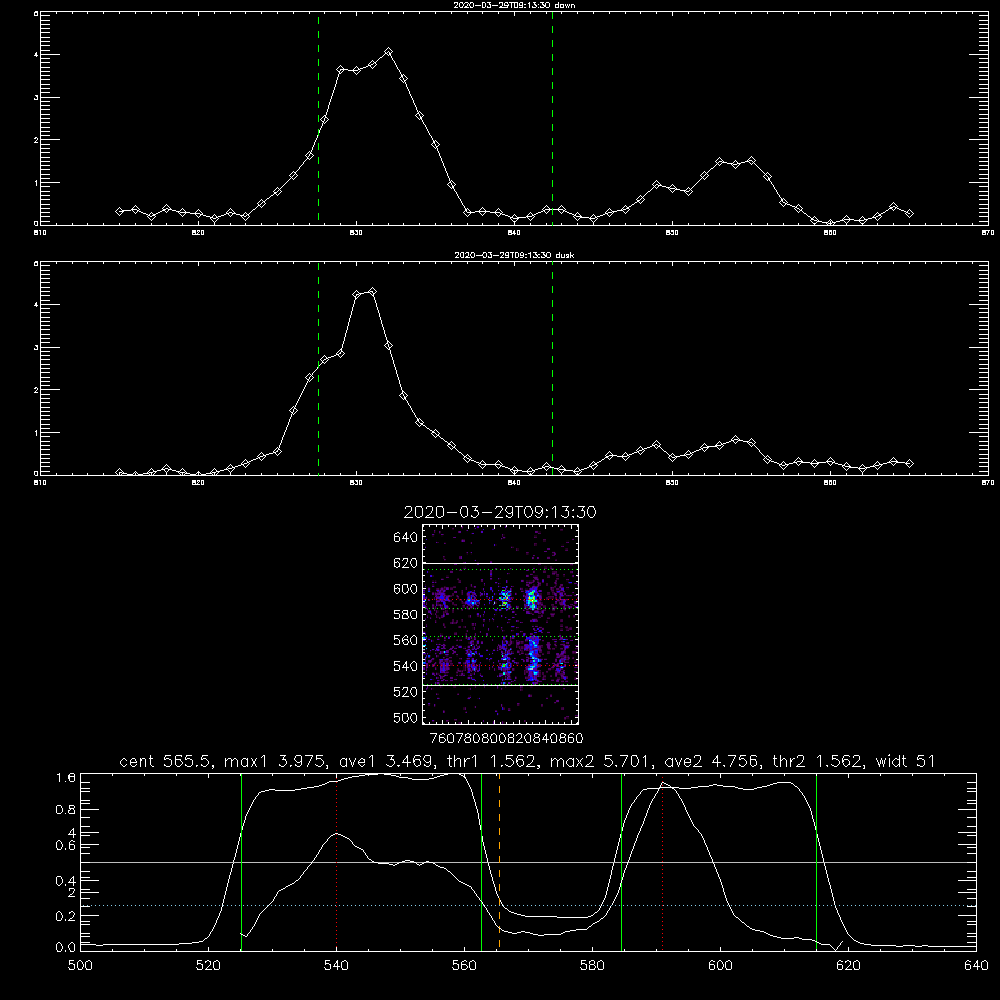Click the '2020-03-29T09:13:30 dusk' plot title
Screen dimensions: 1000x1000
tap(514, 255)
